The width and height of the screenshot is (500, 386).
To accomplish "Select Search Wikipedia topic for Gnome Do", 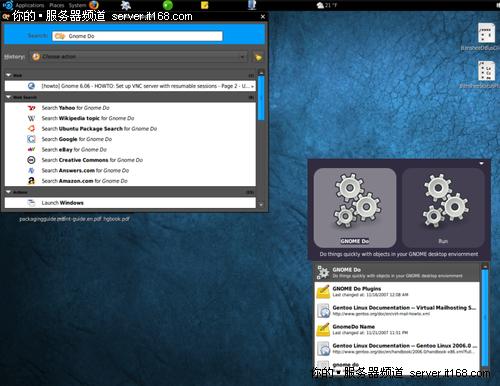I will pyautogui.click(x=130, y=118).
